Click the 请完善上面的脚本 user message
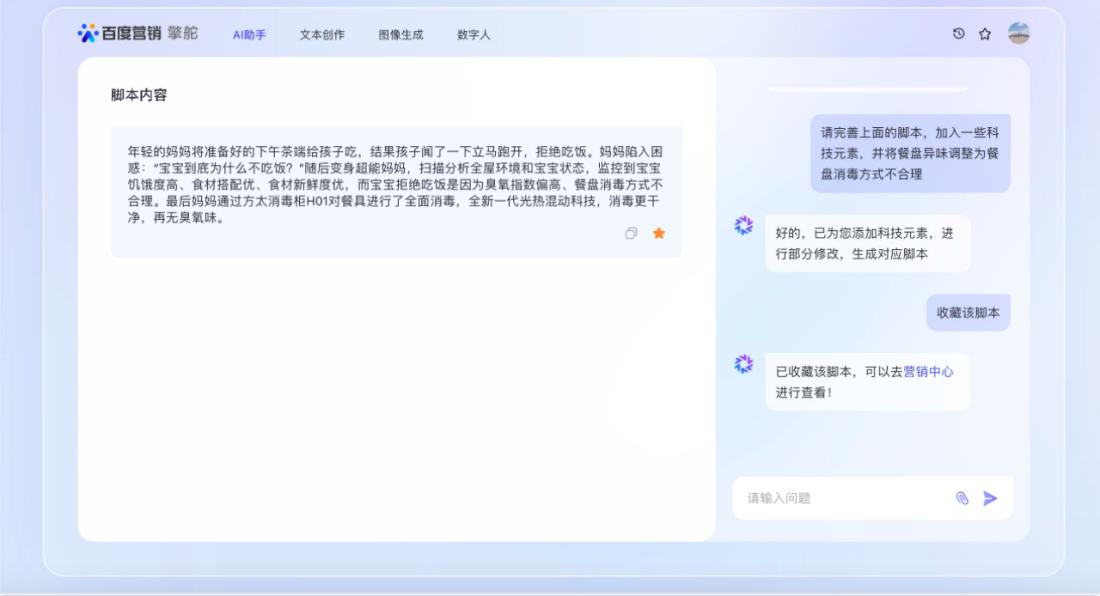The height and width of the screenshot is (596, 1100). coord(910,153)
